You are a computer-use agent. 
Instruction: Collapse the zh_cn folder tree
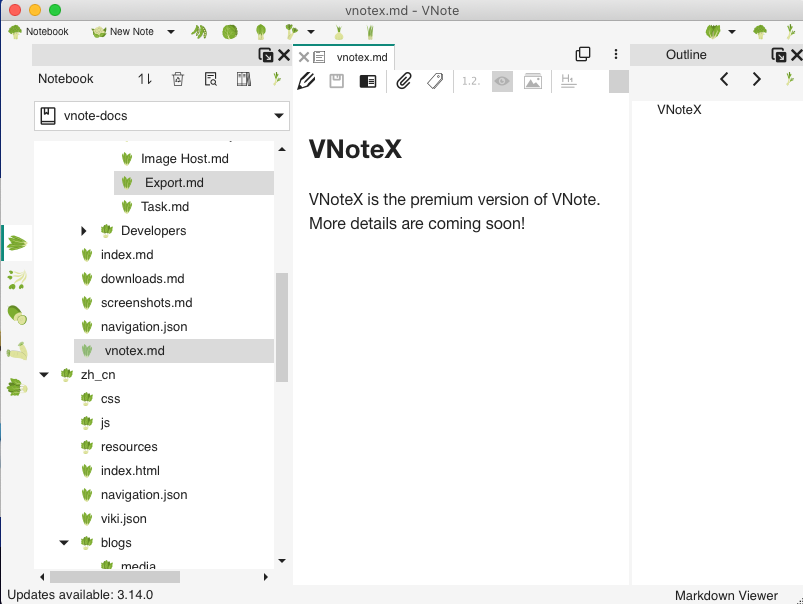(43, 374)
